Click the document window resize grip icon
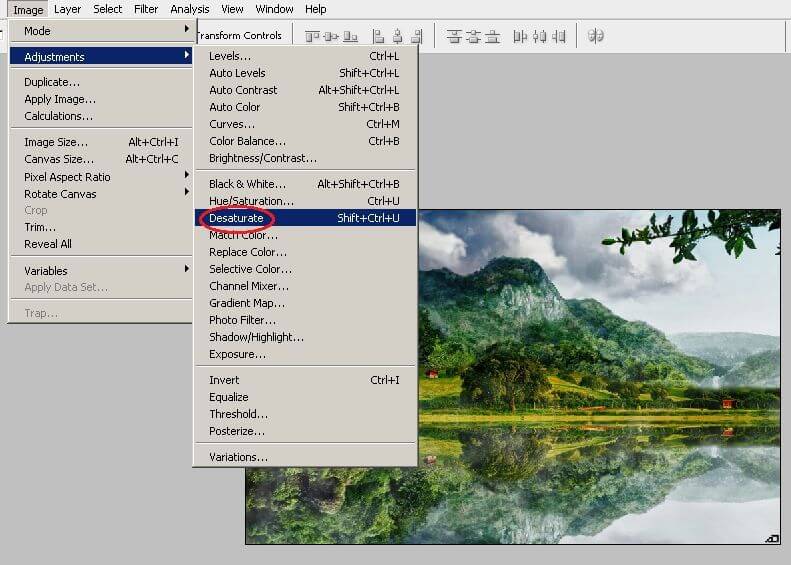Image resolution: width=791 pixels, height=565 pixels. [x=772, y=538]
